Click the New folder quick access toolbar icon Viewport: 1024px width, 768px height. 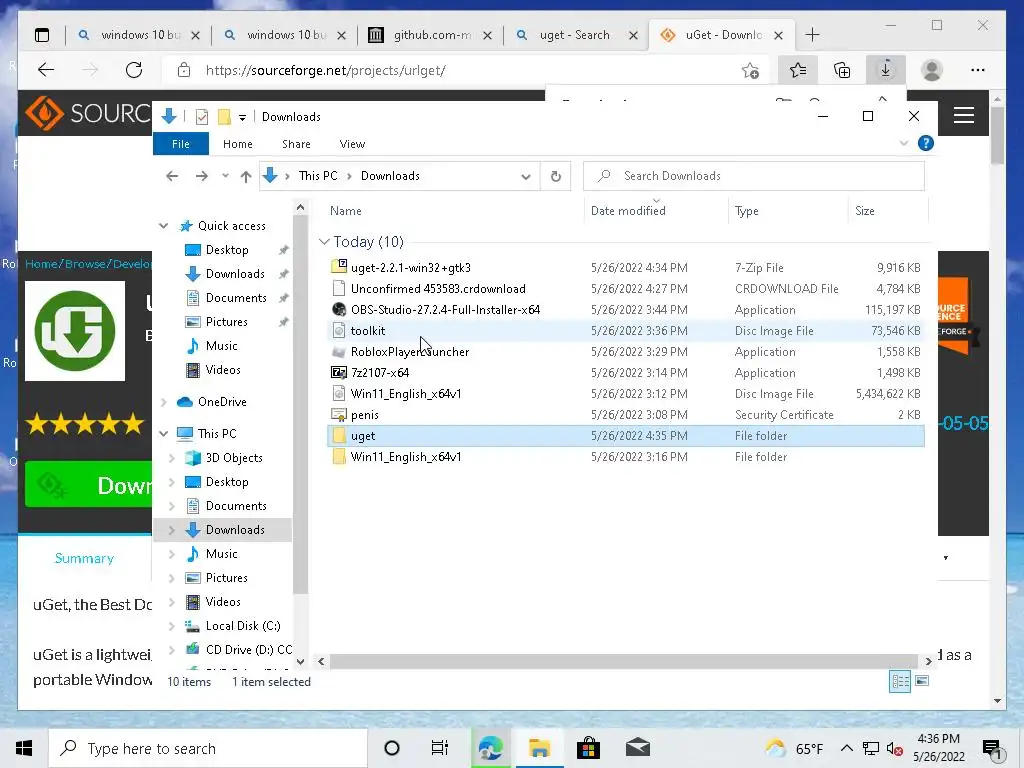[224, 117]
